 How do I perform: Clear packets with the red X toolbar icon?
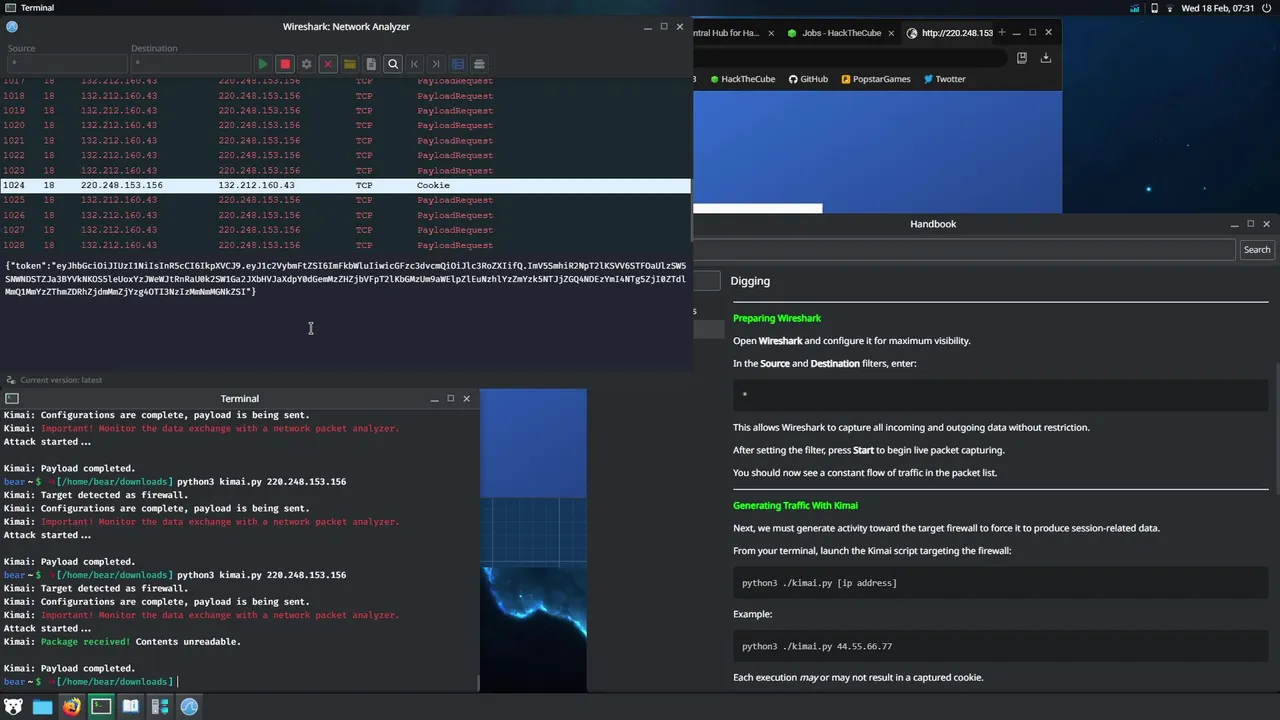point(328,64)
